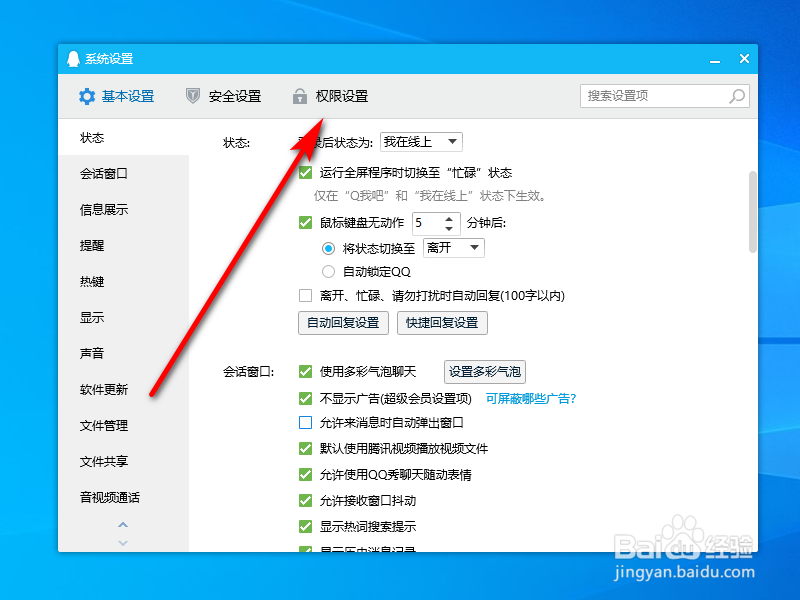Screen dimensions: 800x600
Task: Click the idle minutes field showing 5
Action: pos(428,223)
